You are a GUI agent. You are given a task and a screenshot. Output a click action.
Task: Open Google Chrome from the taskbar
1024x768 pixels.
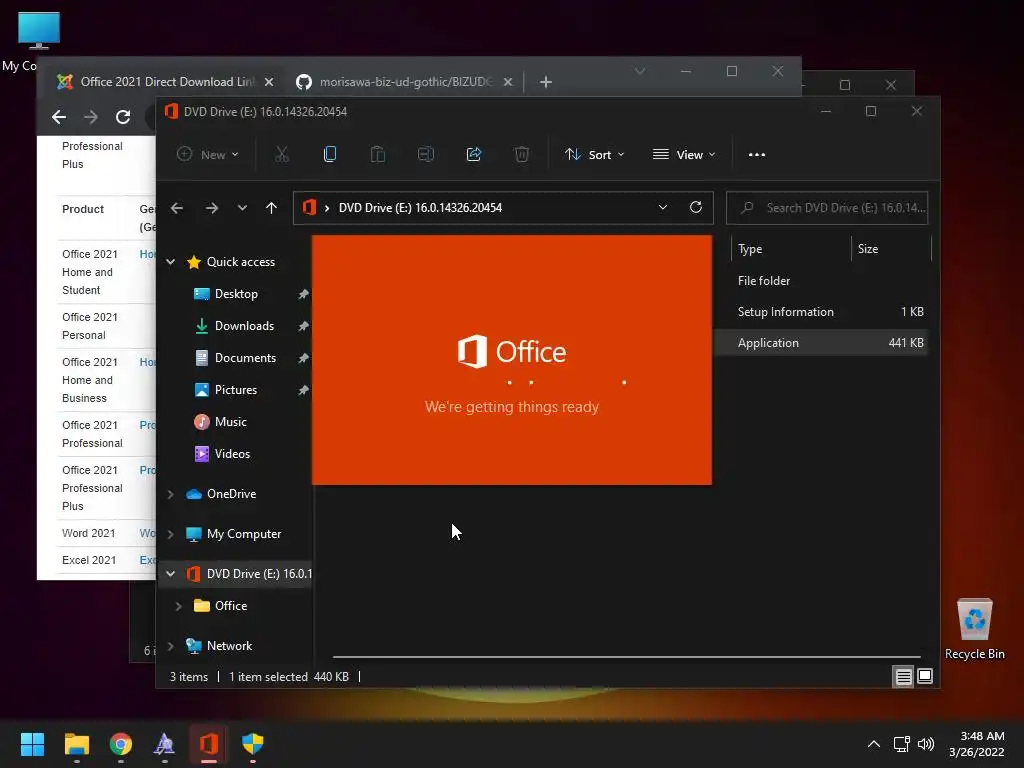click(x=121, y=744)
